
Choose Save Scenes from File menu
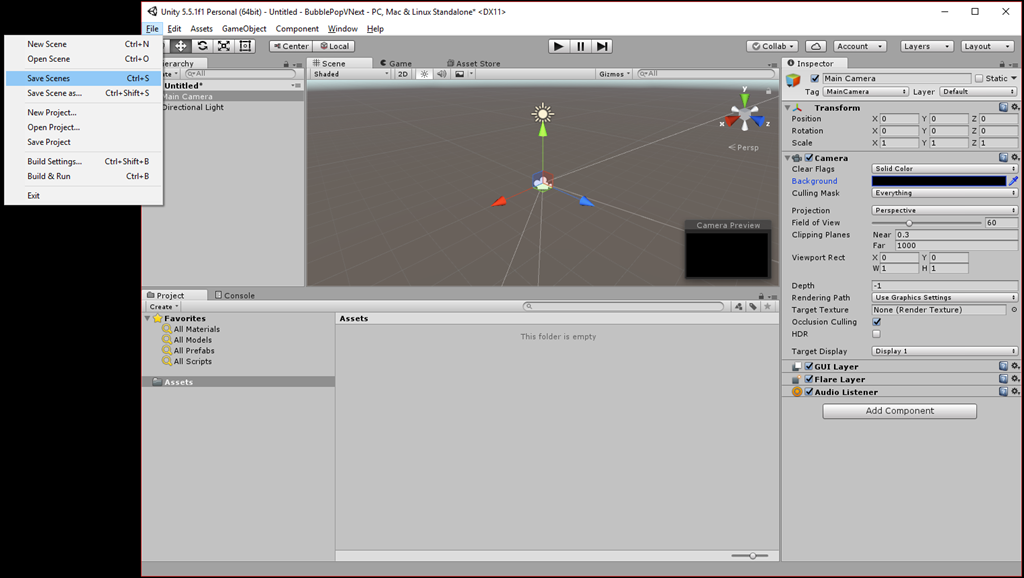pos(84,78)
